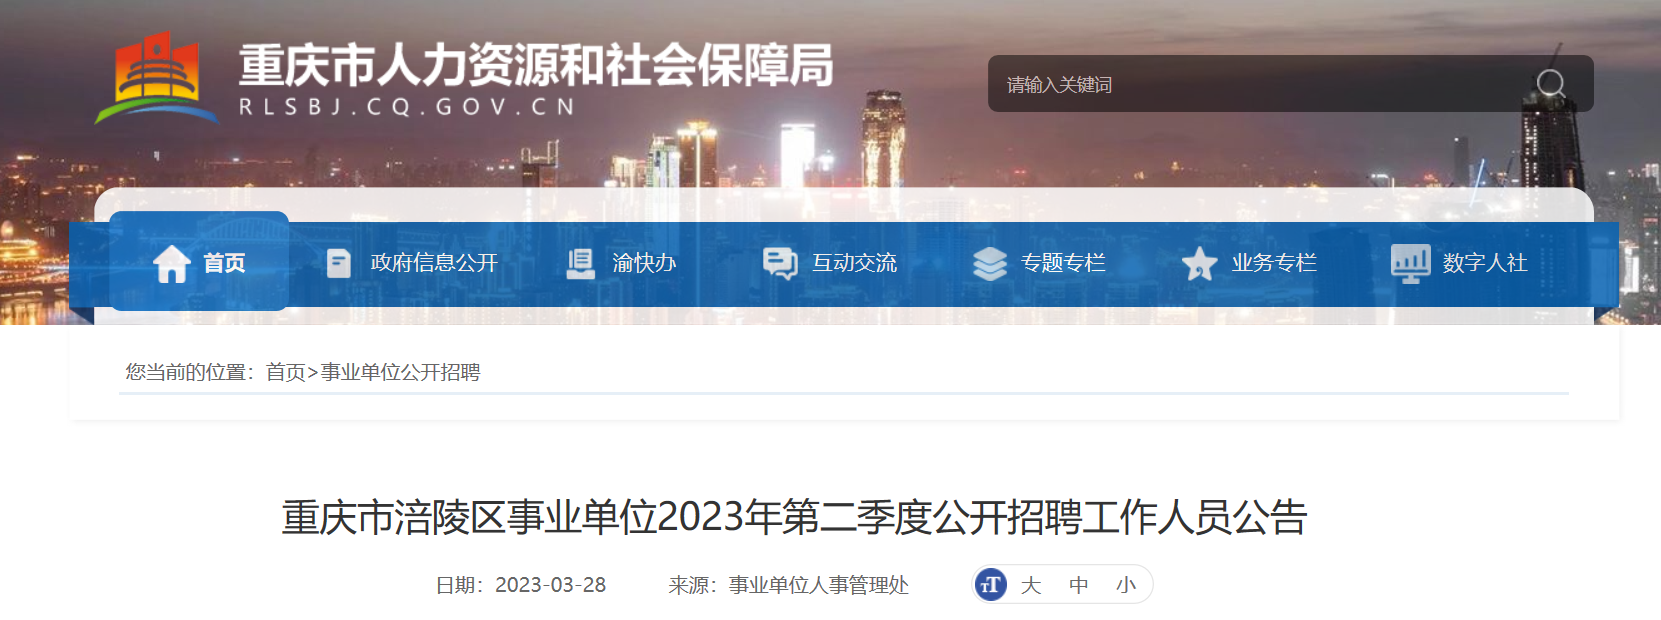
Task: Click the font size tT icon
Action: tap(990, 585)
